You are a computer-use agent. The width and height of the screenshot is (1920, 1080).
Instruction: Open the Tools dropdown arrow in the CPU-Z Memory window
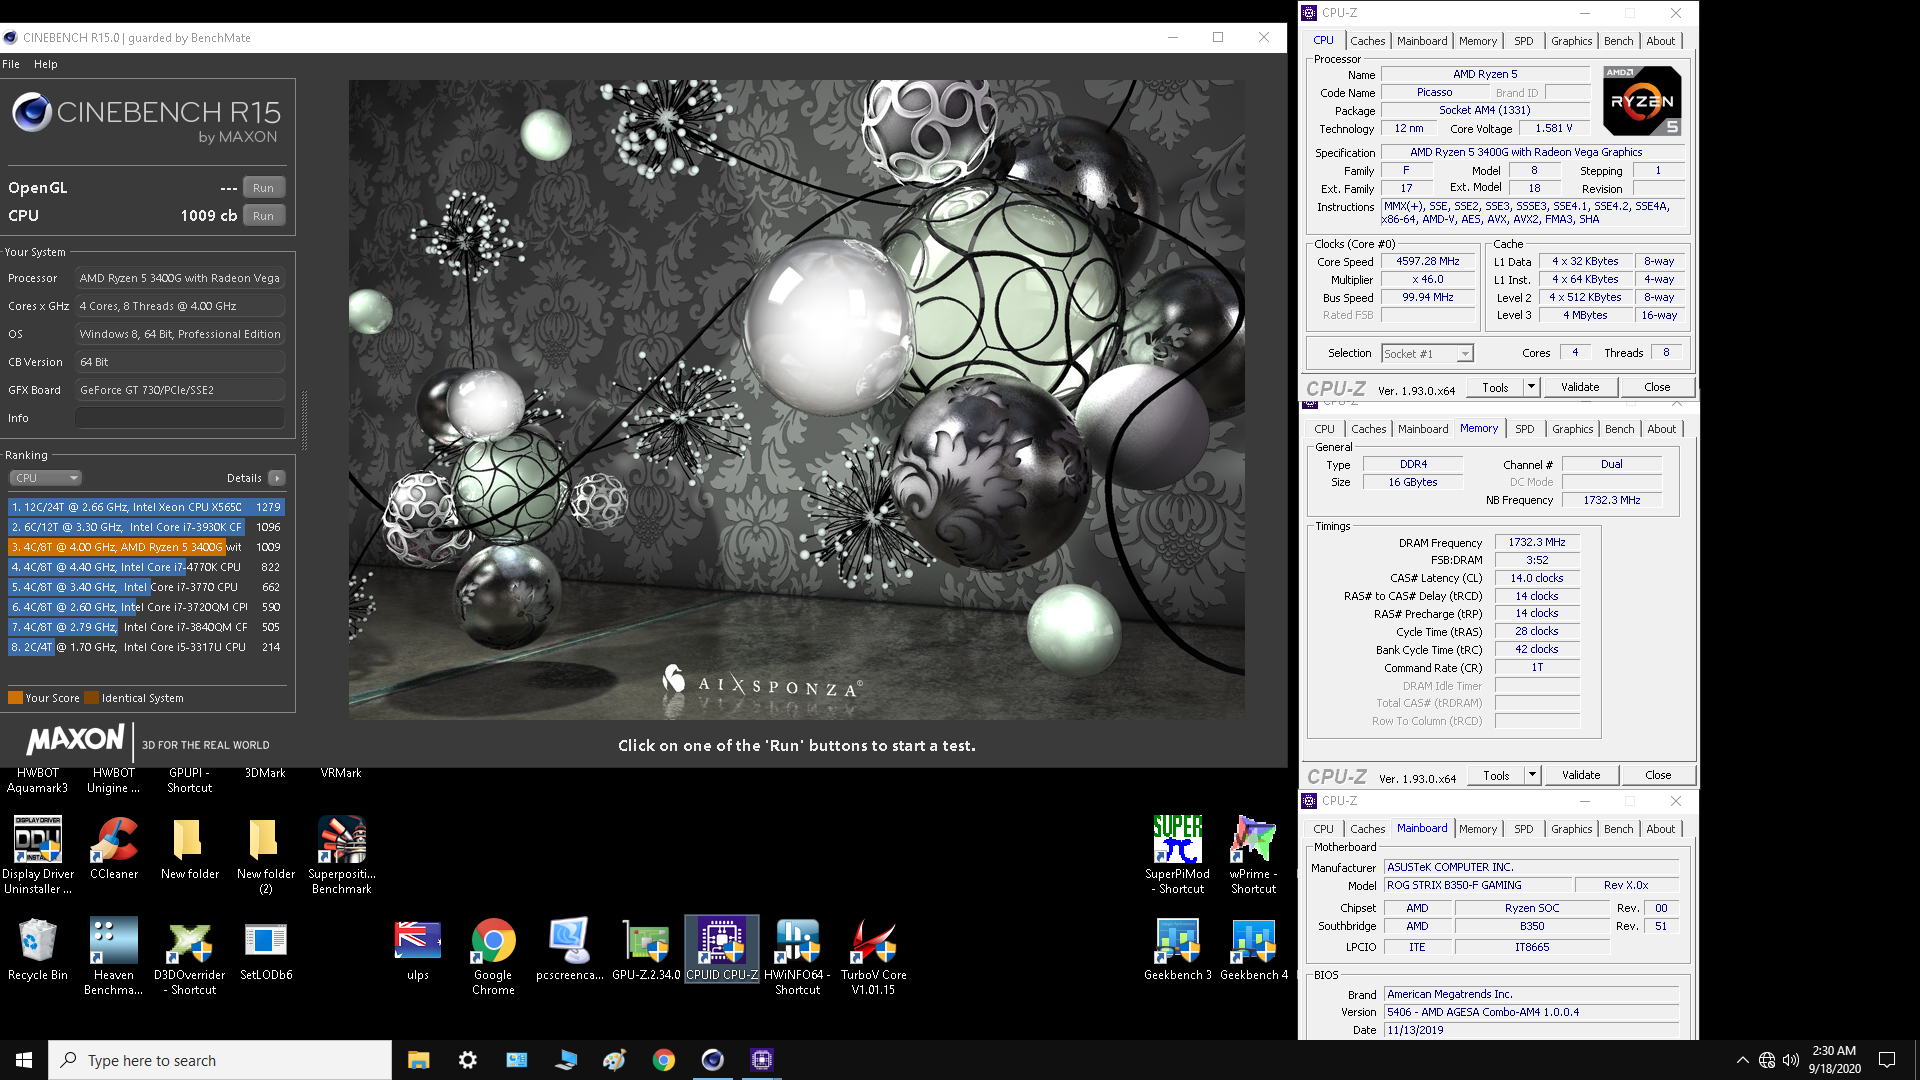(1532, 775)
